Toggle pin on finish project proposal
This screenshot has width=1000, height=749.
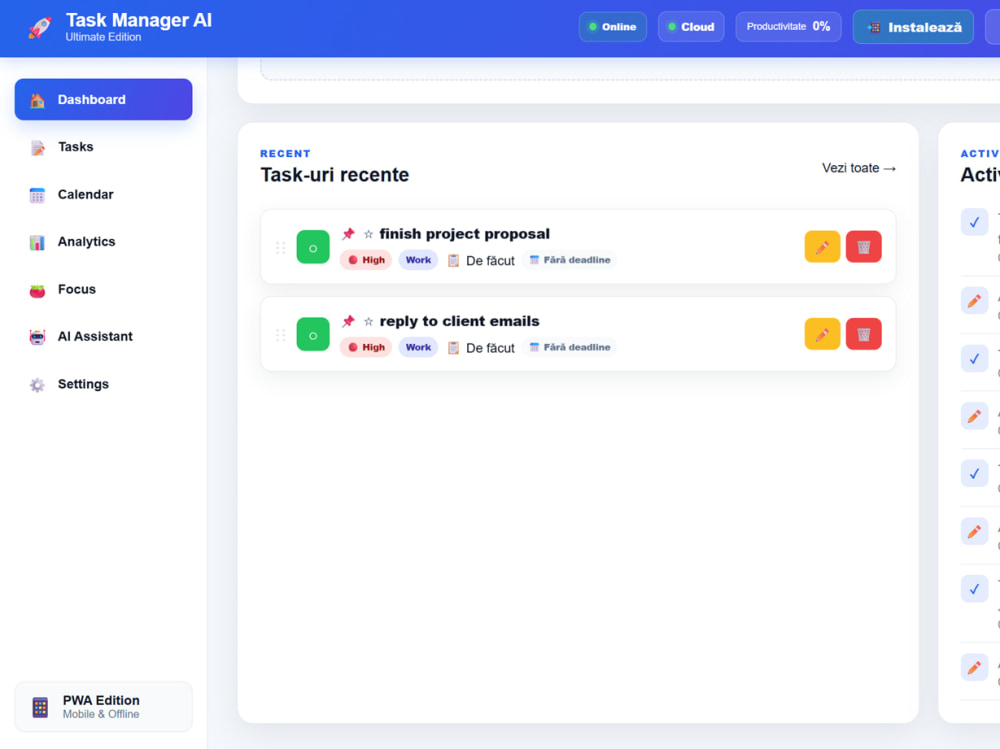tap(348, 234)
